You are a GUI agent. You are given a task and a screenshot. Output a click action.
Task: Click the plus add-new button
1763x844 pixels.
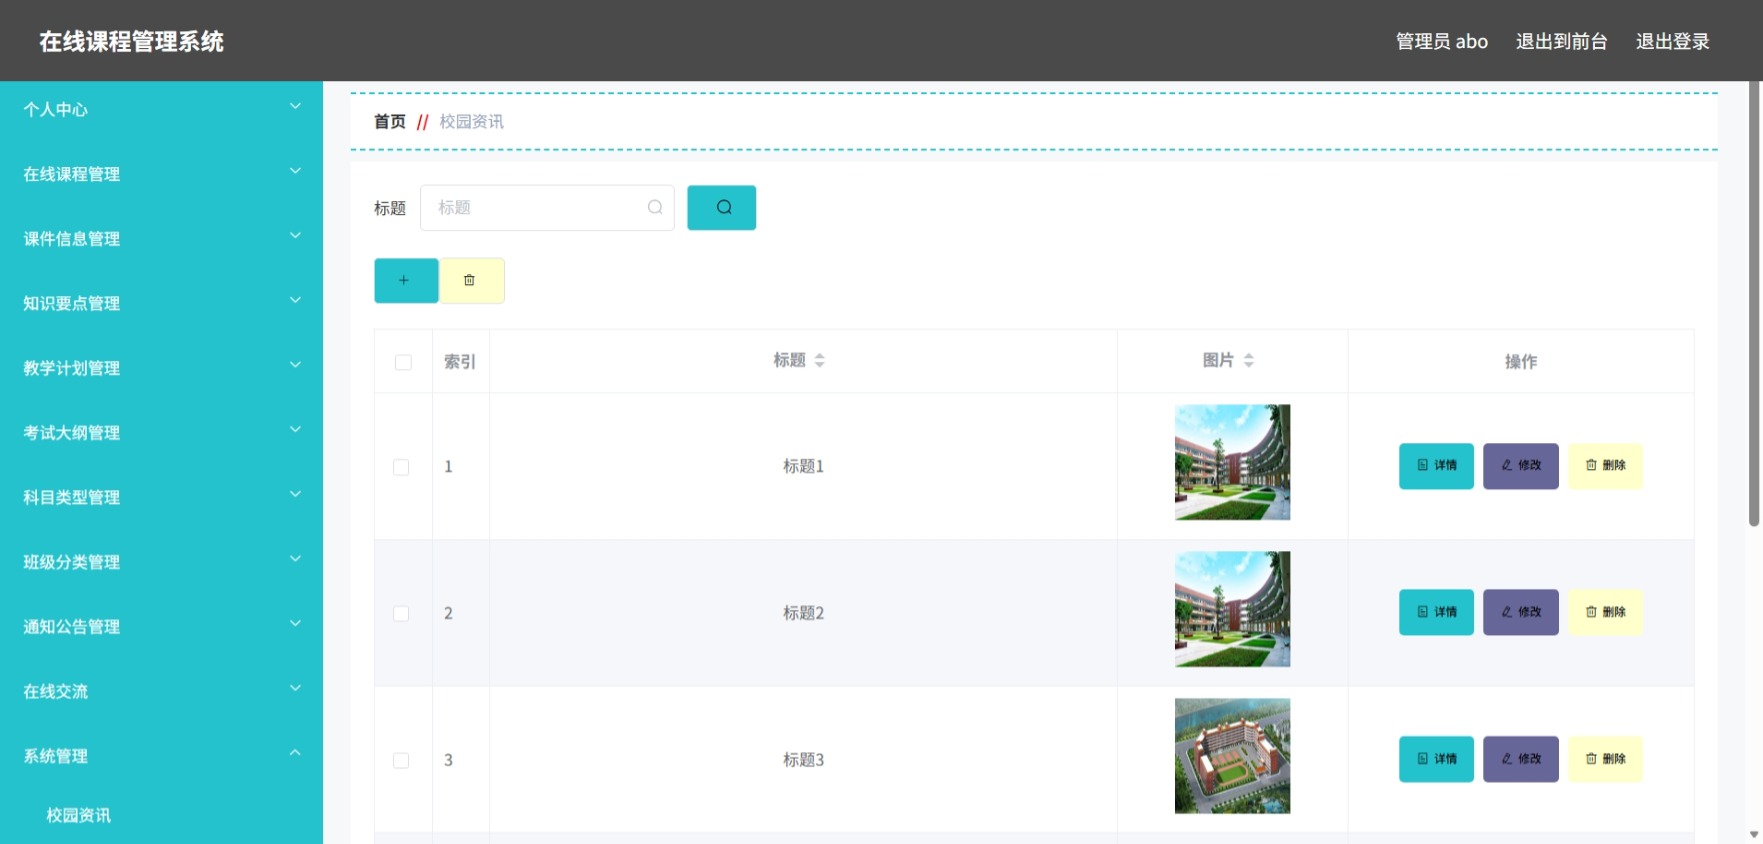(x=406, y=280)
